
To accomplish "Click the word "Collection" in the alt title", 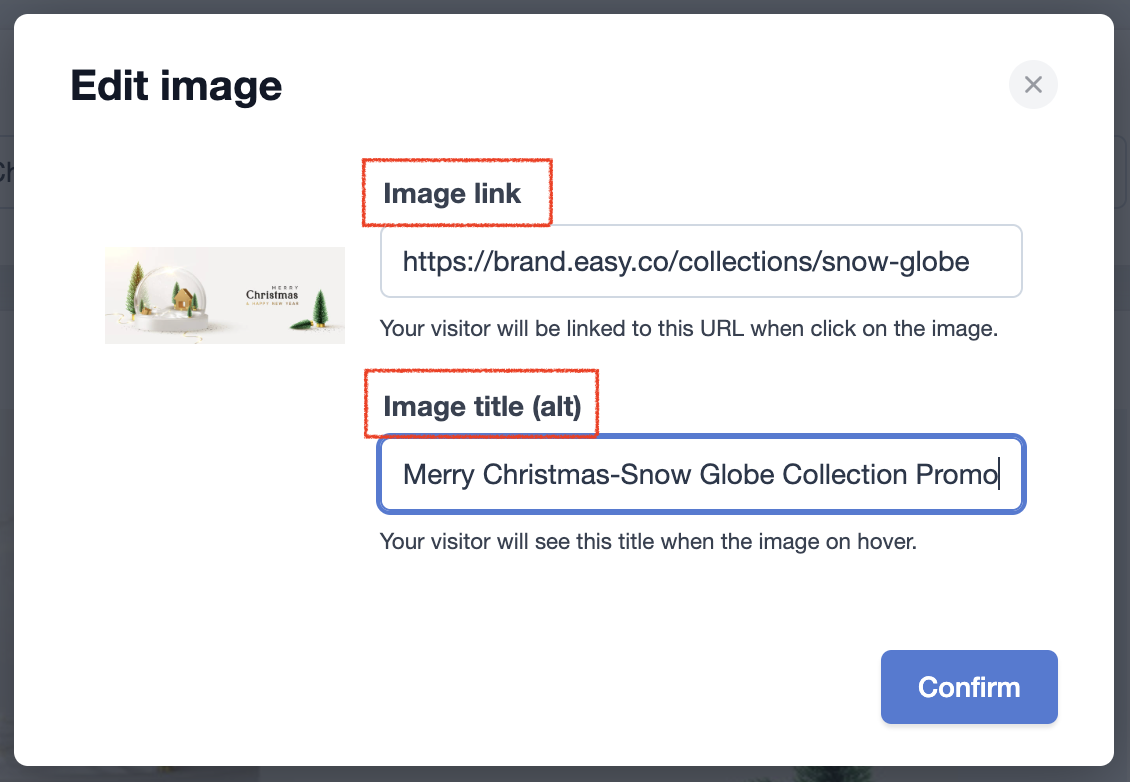I will (844, 474).
